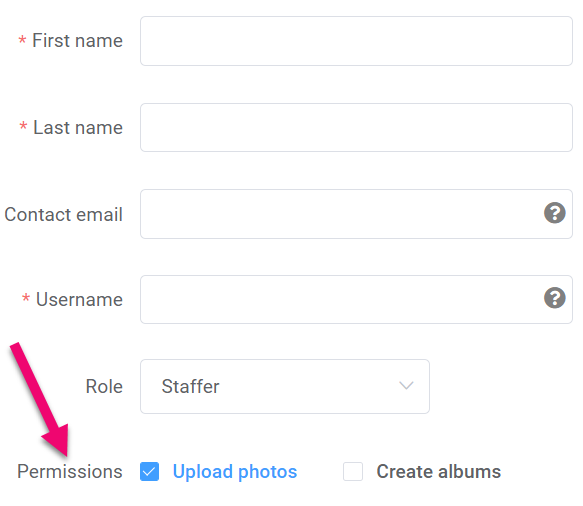Click the First name label
583x506 pixels.
77,41
